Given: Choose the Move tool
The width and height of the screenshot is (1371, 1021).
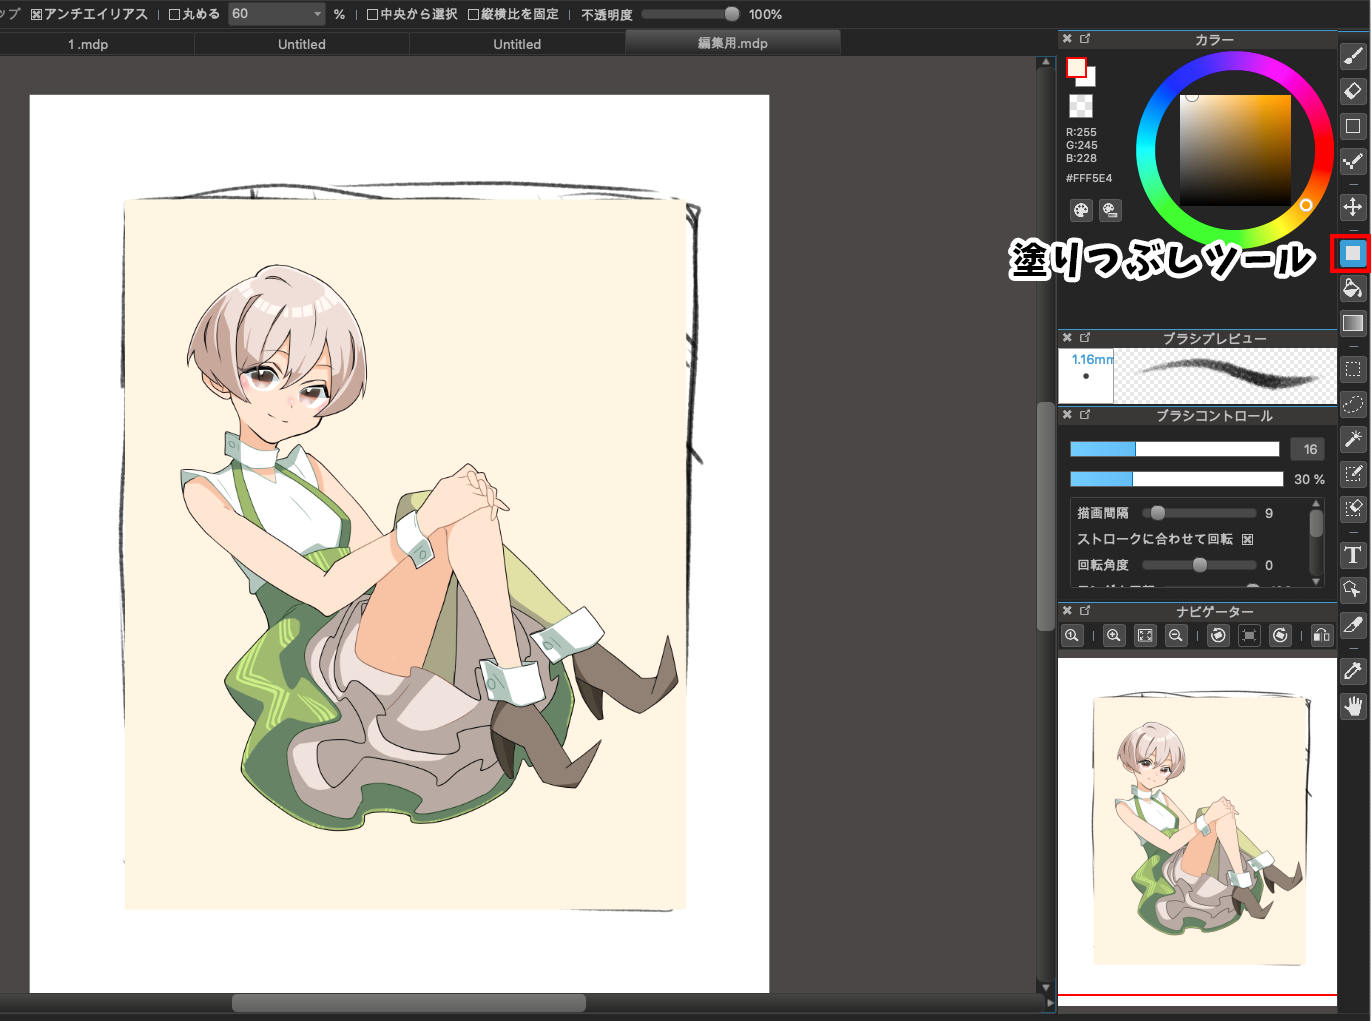Looking at the screenshot, I should (1352, 207).
